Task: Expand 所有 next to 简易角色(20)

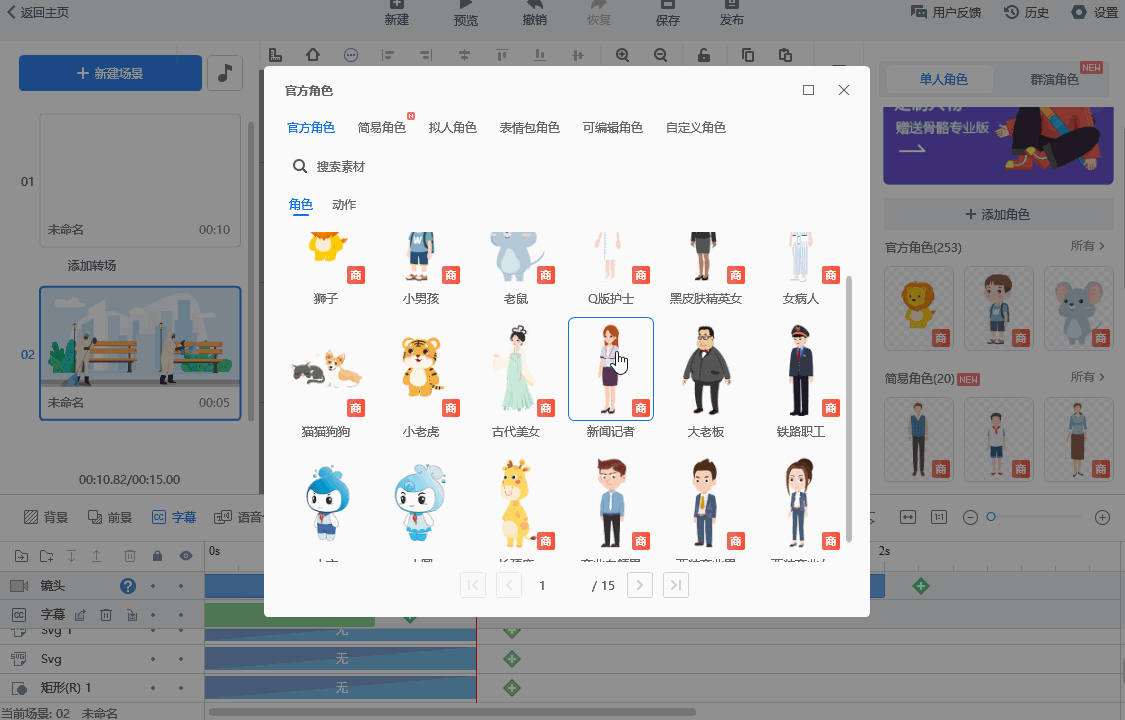Action: coord(1088,378)
